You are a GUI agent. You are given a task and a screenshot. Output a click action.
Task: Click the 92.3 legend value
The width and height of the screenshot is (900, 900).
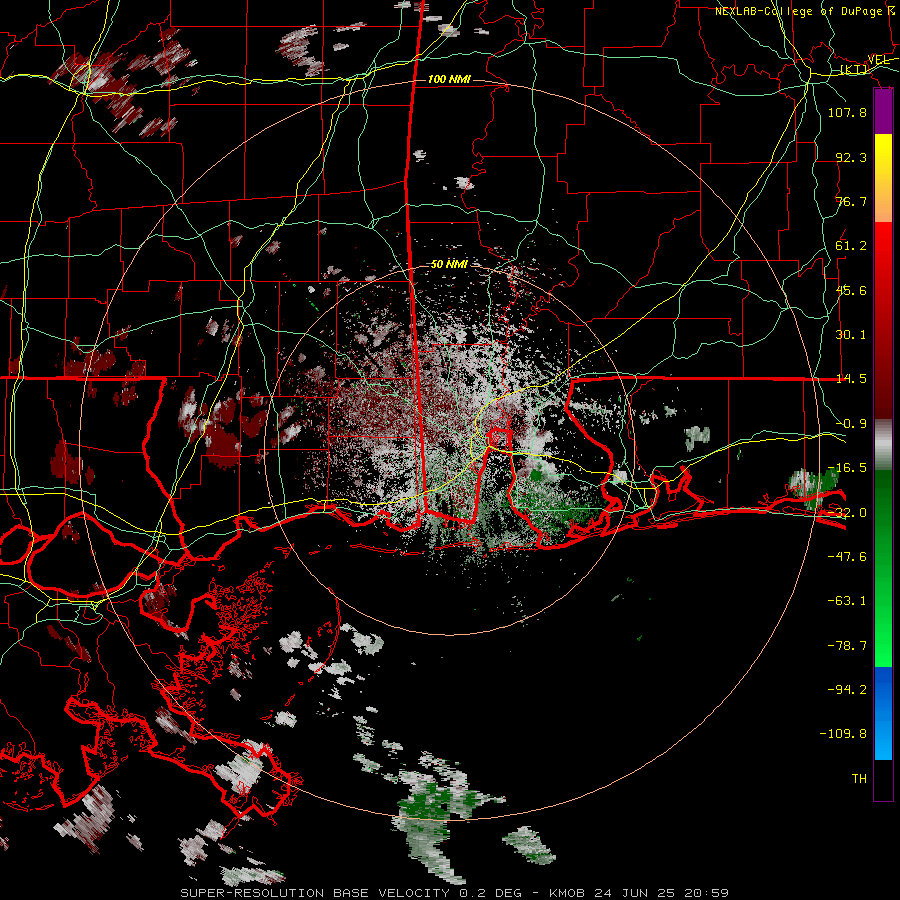coord(851,157)
